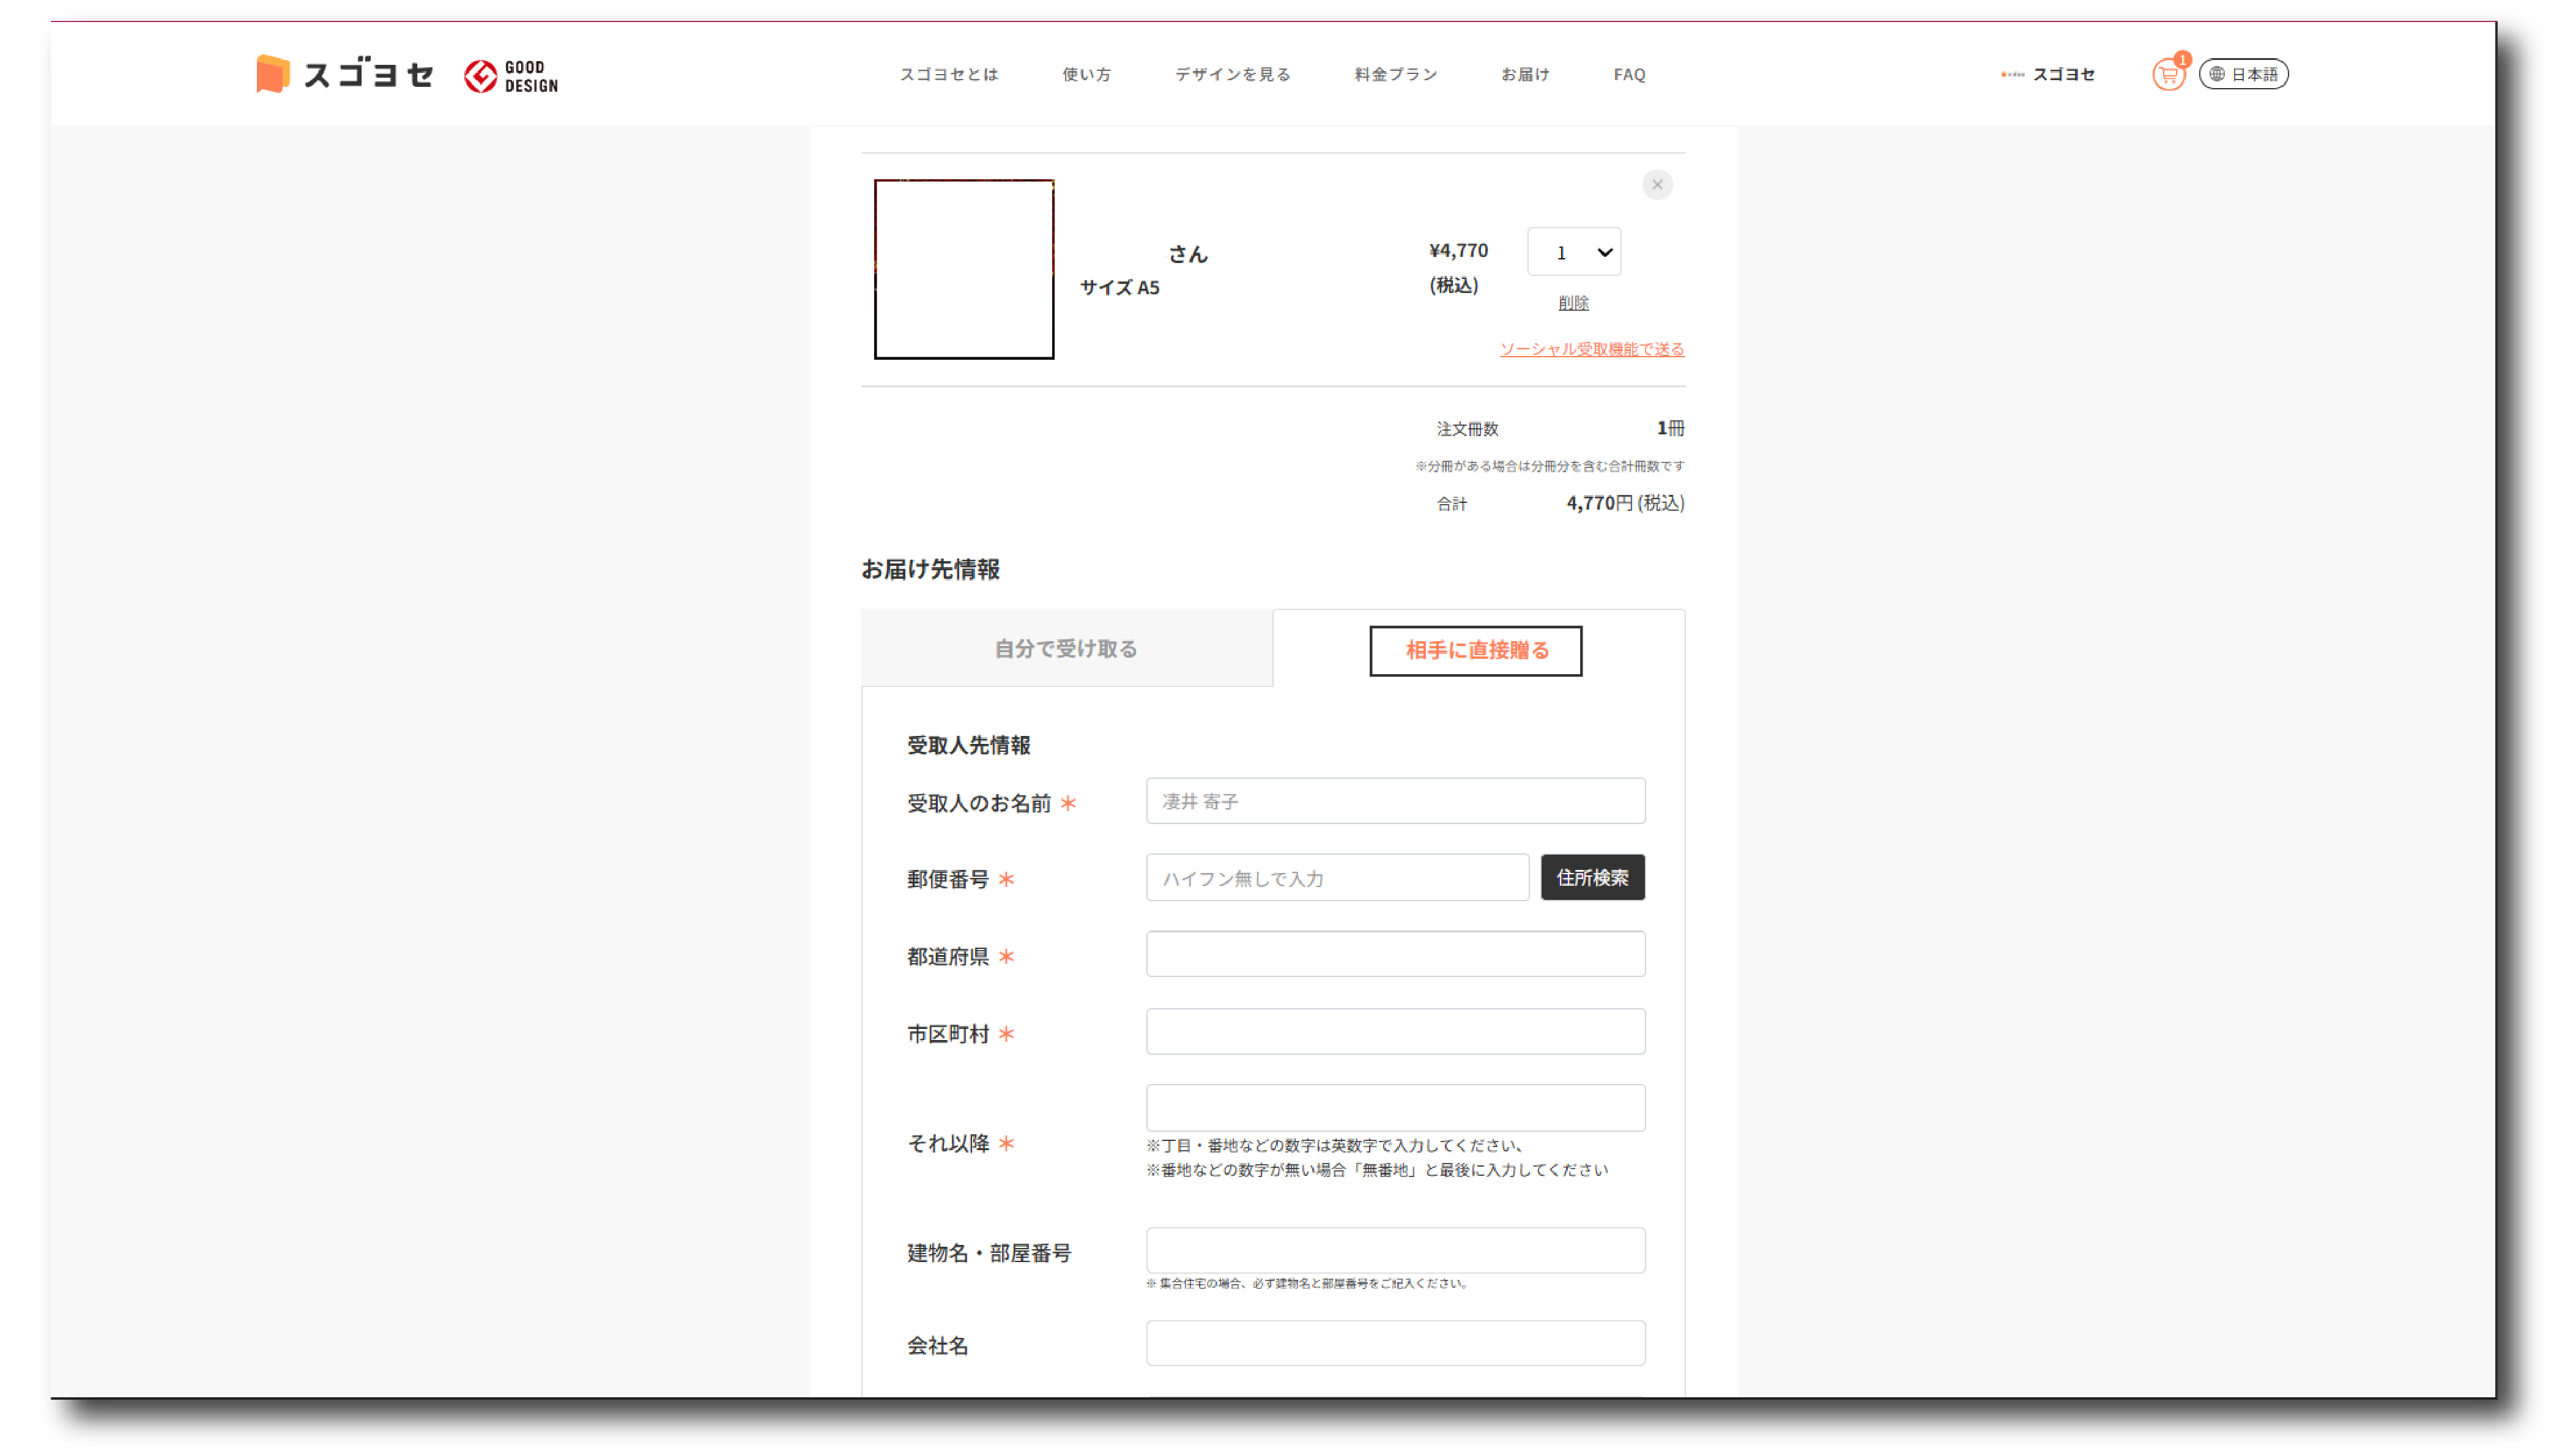This screenshot has width=2554, height=1456.
Task: Click the product cover thumbnail
Action: [x=964, y=269]
